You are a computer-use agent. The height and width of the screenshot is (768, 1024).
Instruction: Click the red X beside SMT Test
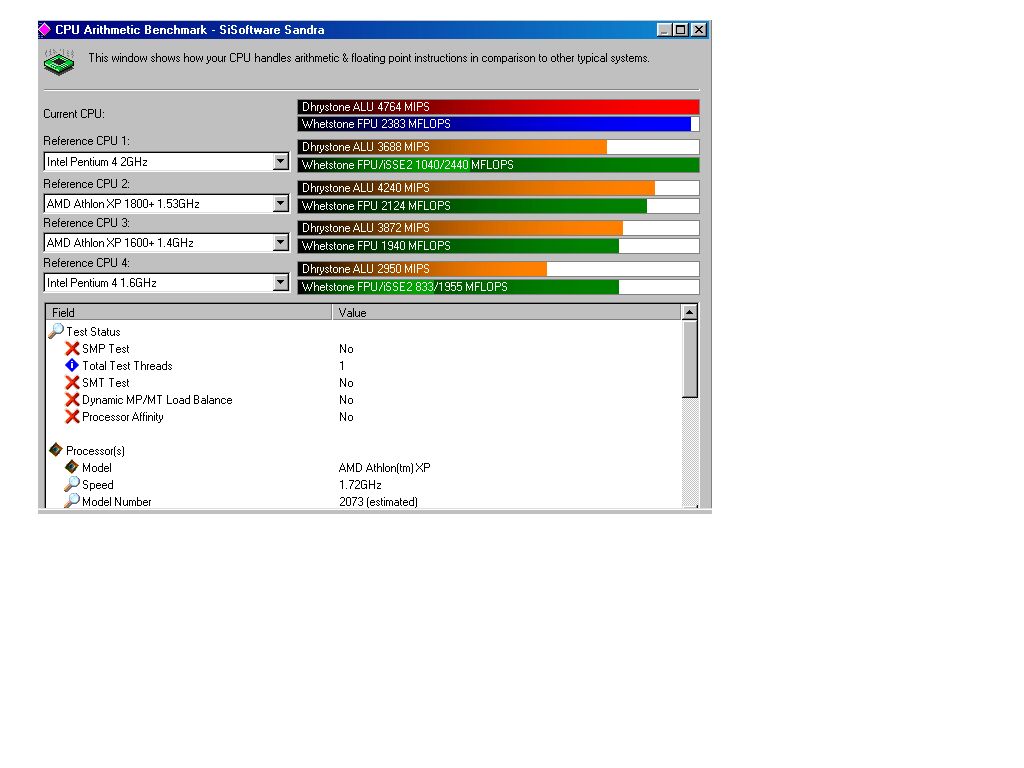coord(72,383)
